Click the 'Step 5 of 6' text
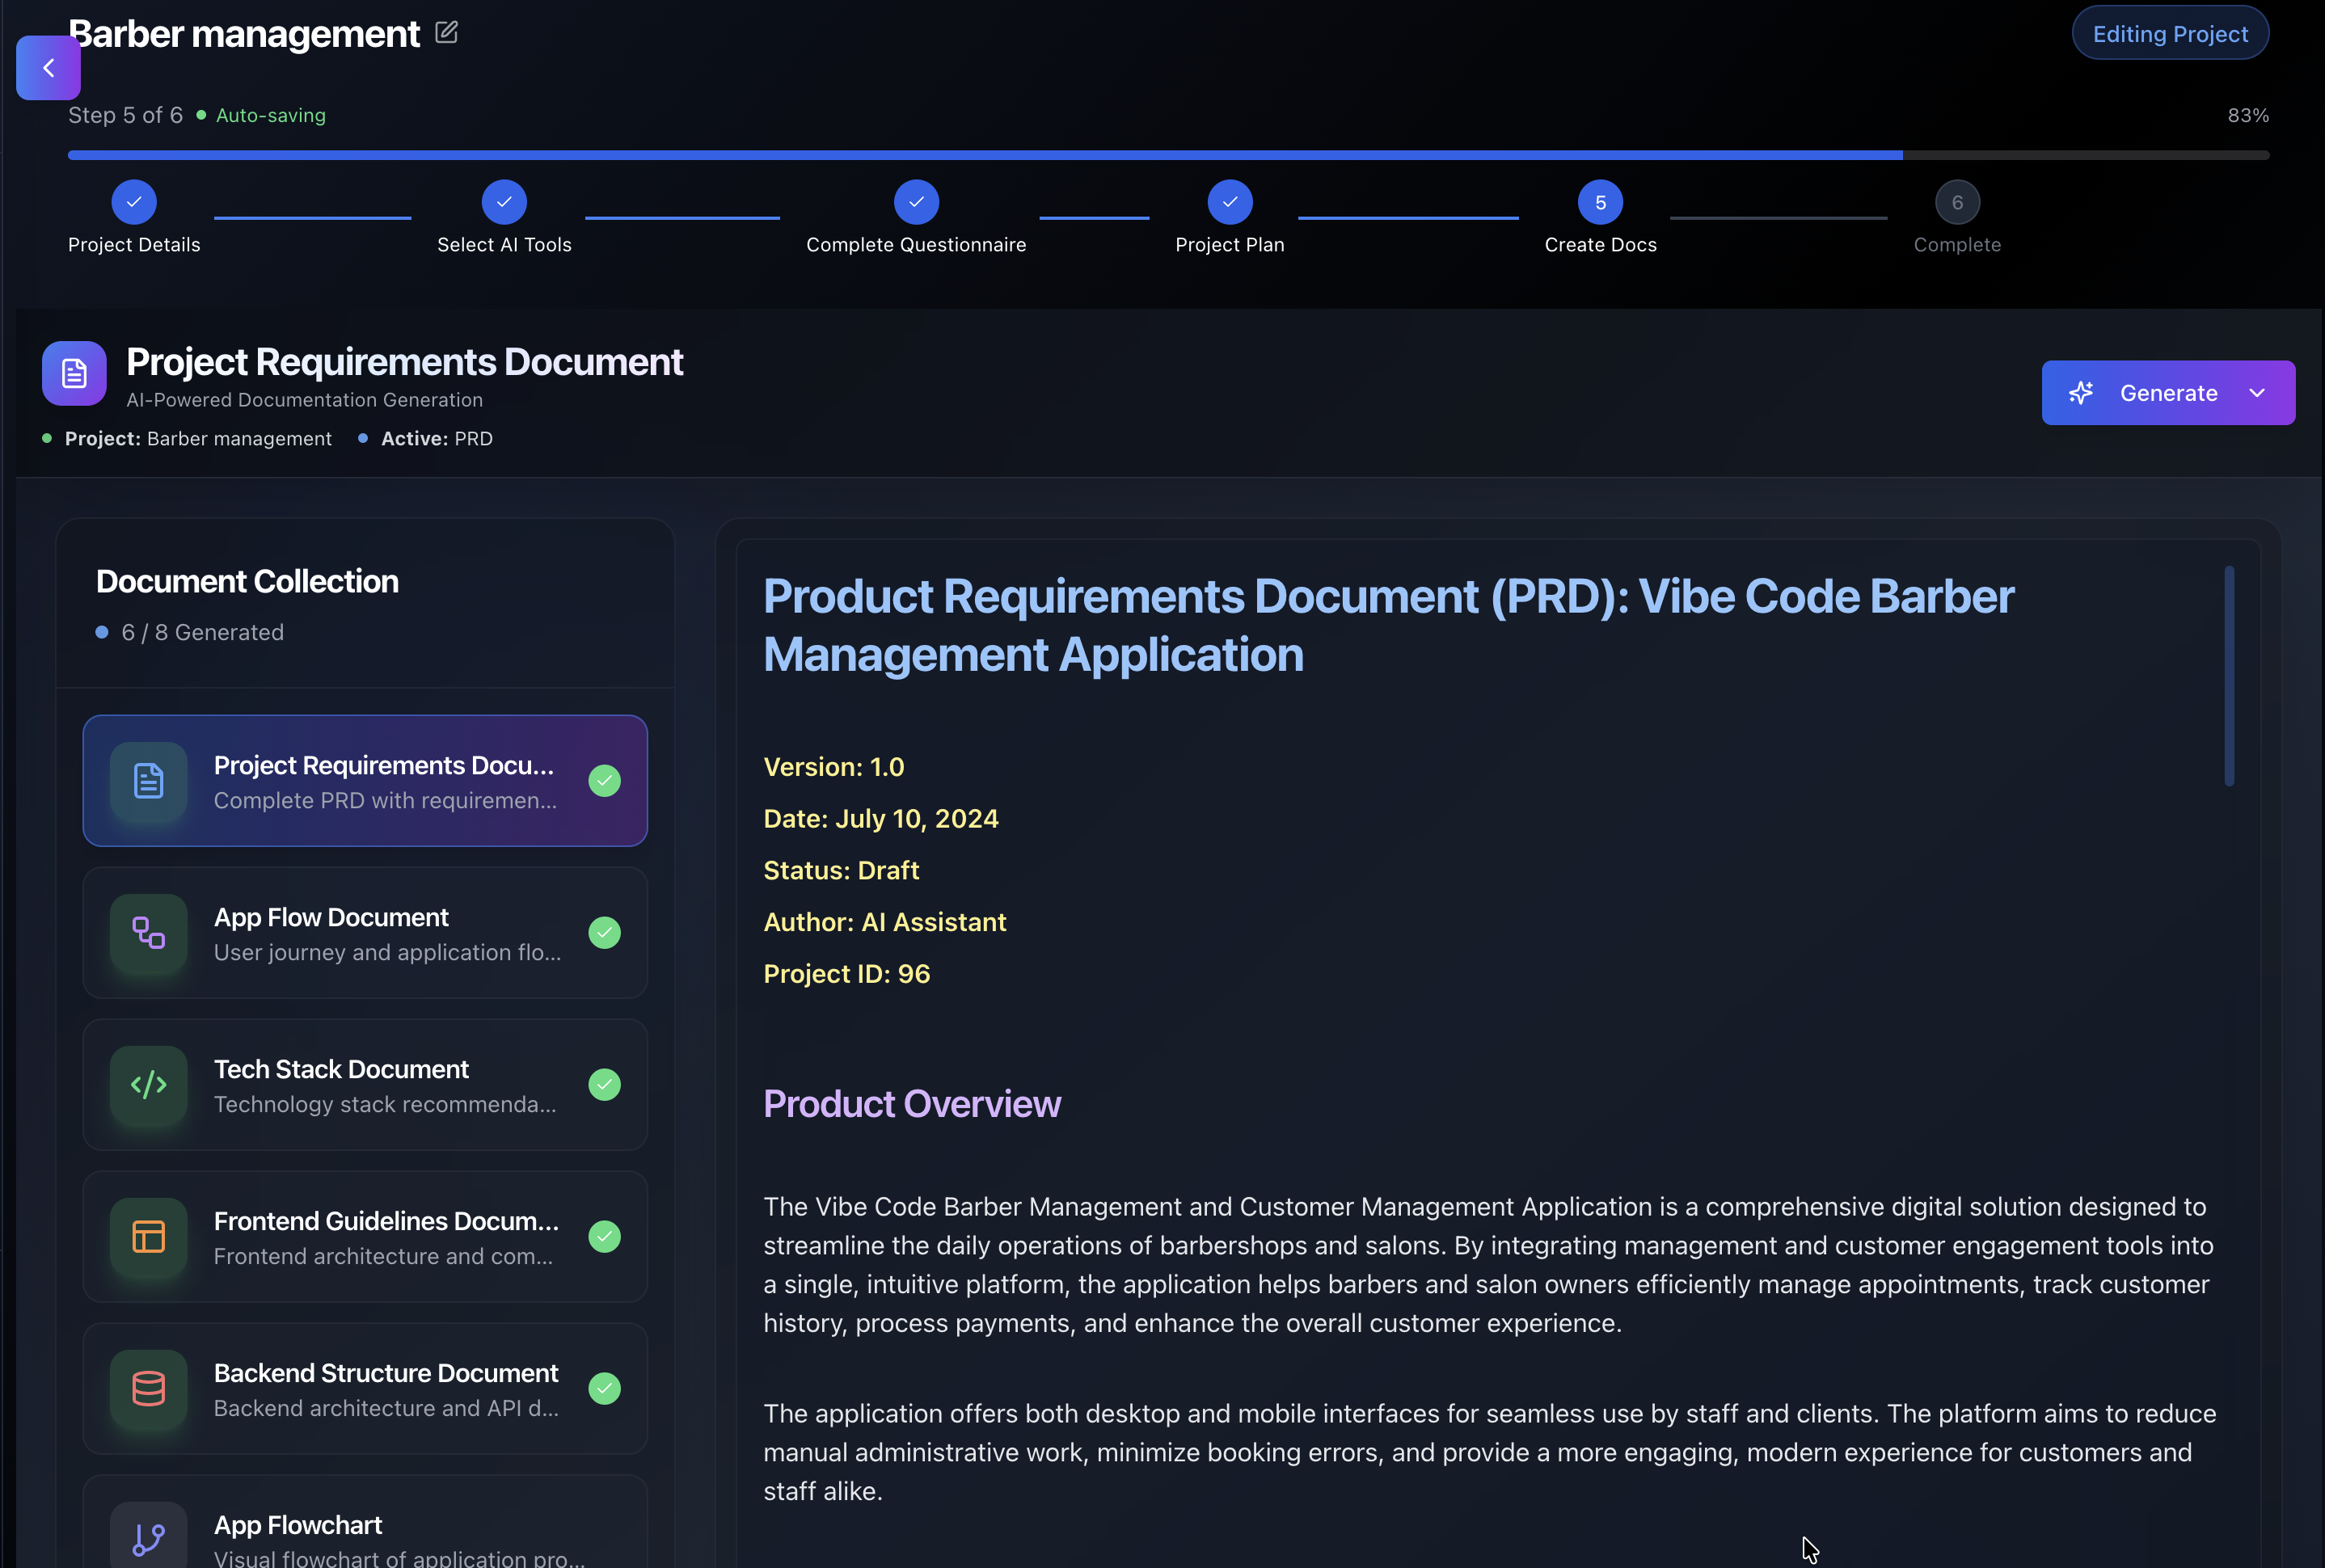Image resolution: width=2325 pixels, height=1568 pixels. point(125,115)
